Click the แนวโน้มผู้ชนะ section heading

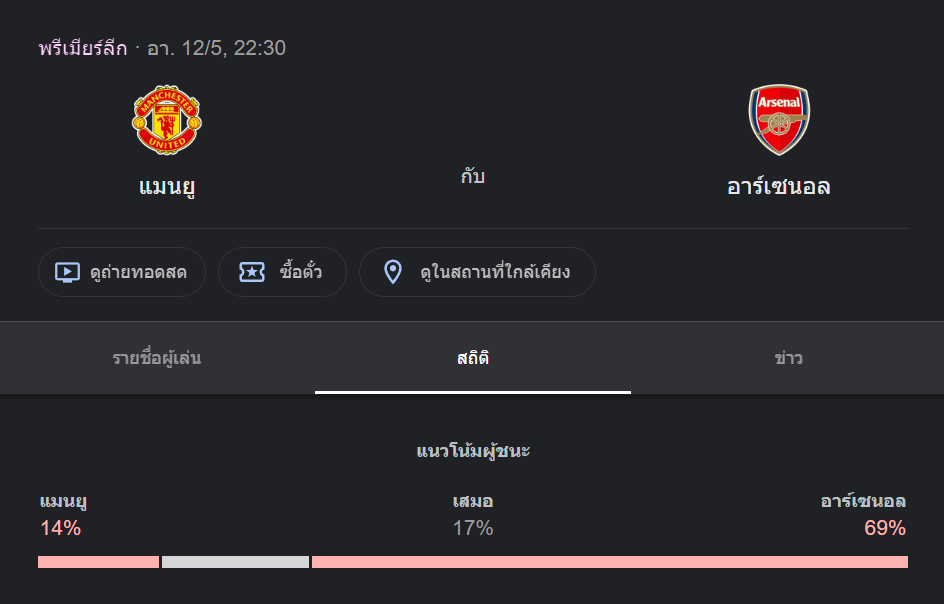click(x=473, y=452)
